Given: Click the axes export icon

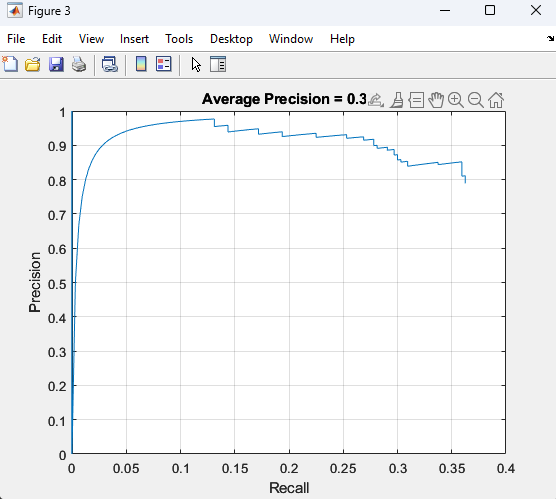Looking at the screenshot, I should (x=376, y=100).
